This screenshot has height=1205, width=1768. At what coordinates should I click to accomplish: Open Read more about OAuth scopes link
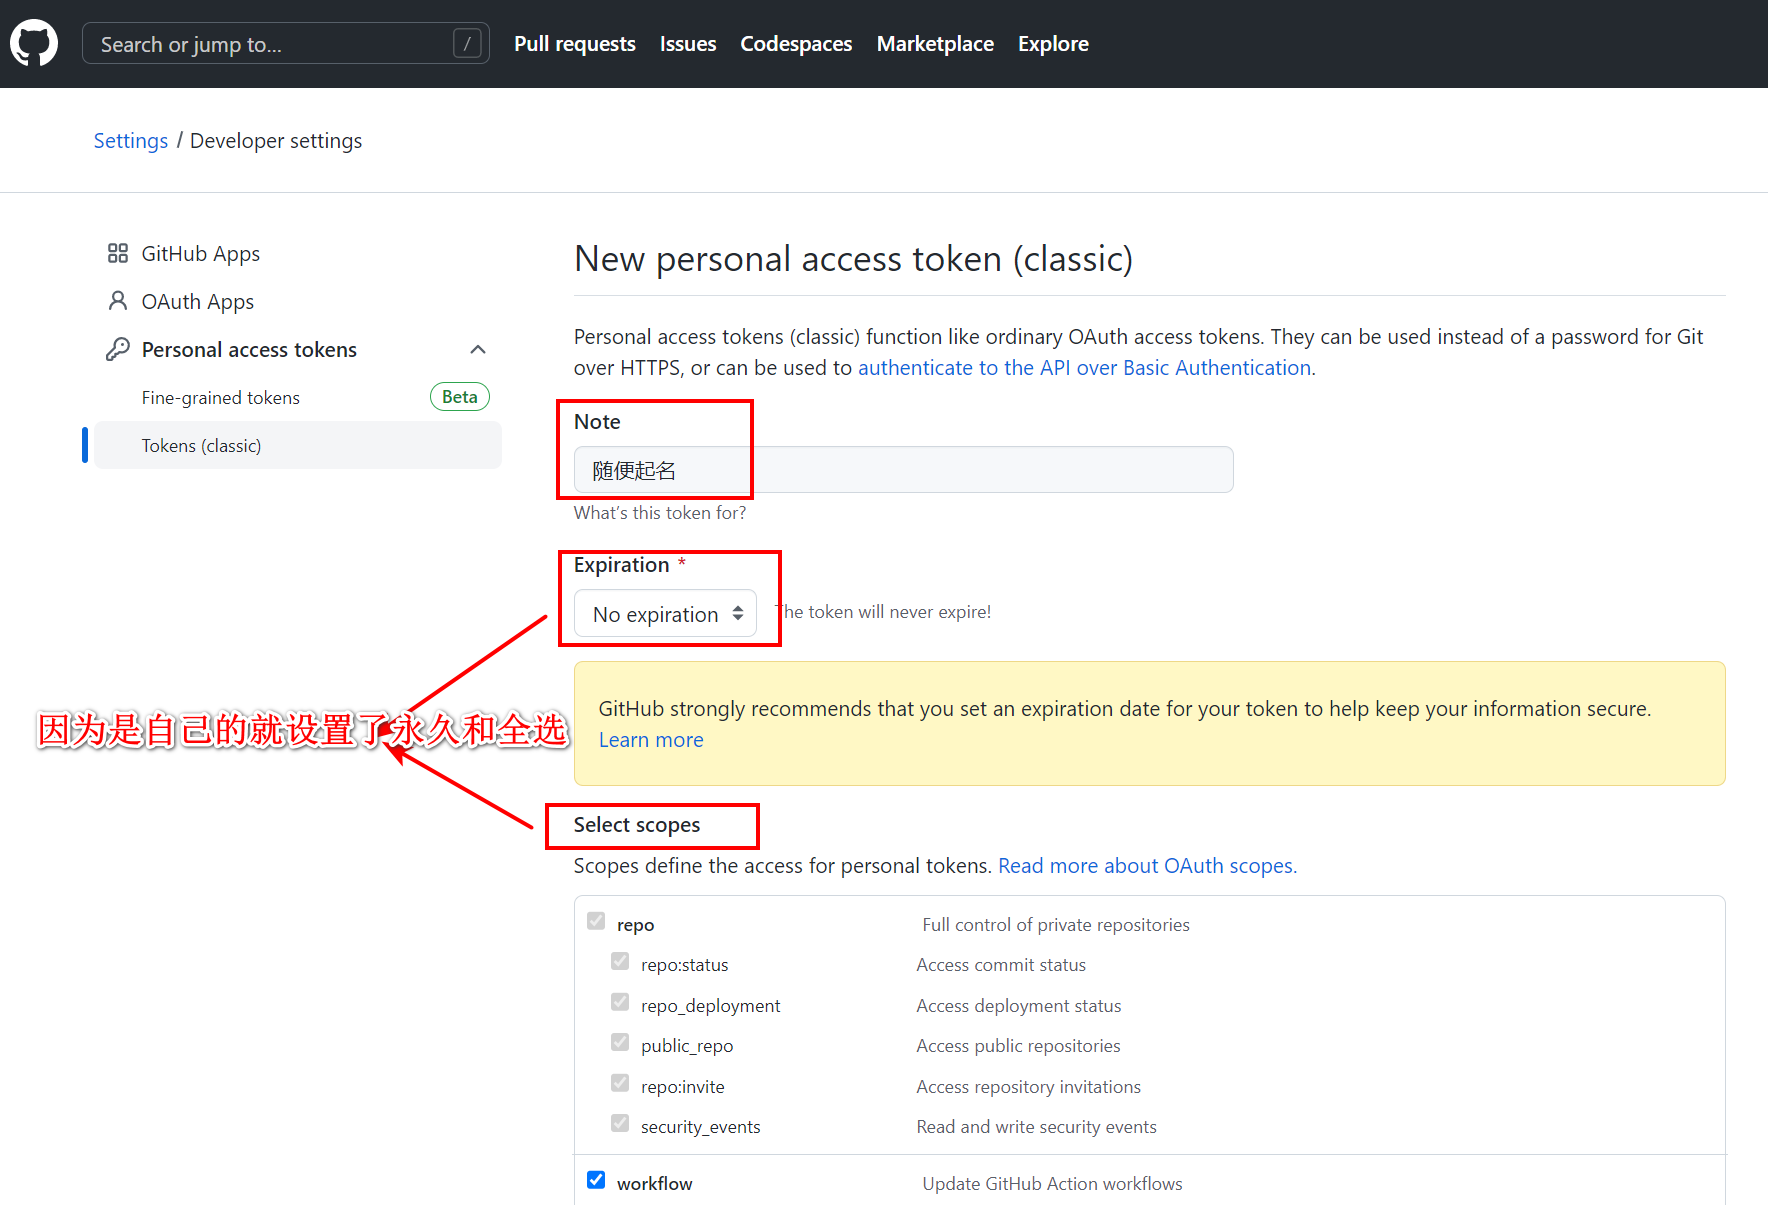click(x=1147, y=866)
